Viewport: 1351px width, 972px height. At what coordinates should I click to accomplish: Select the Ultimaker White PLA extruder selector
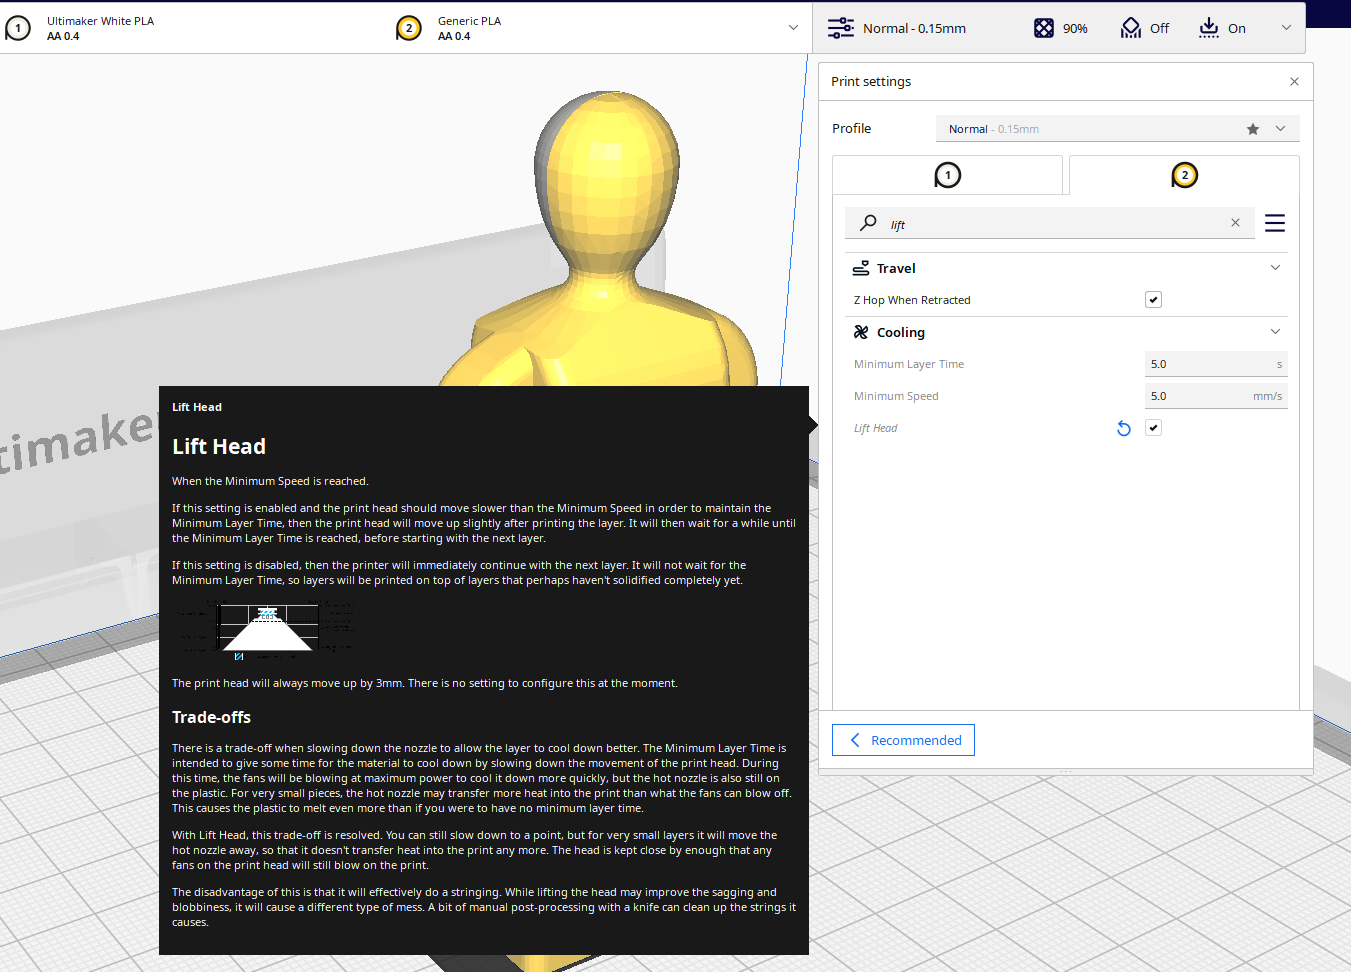100,28
